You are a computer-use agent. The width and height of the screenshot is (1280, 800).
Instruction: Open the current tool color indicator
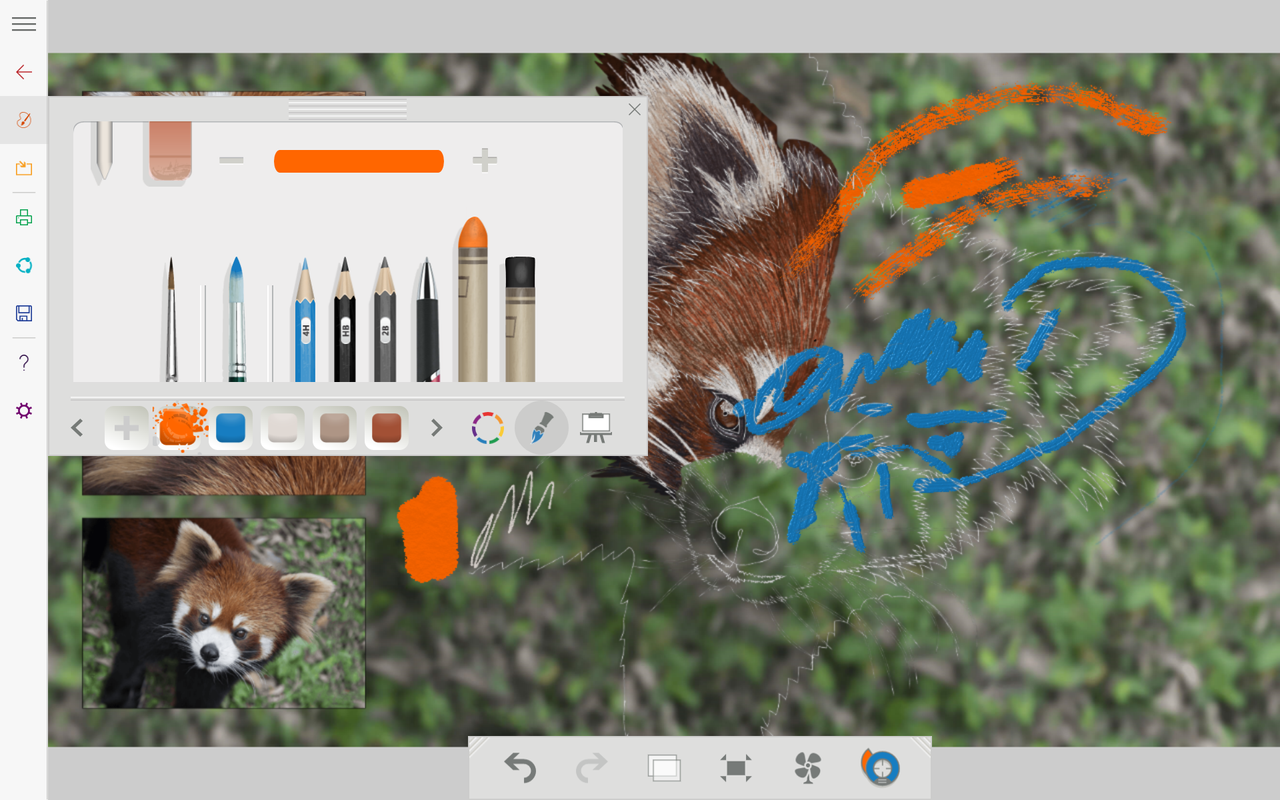881,767
